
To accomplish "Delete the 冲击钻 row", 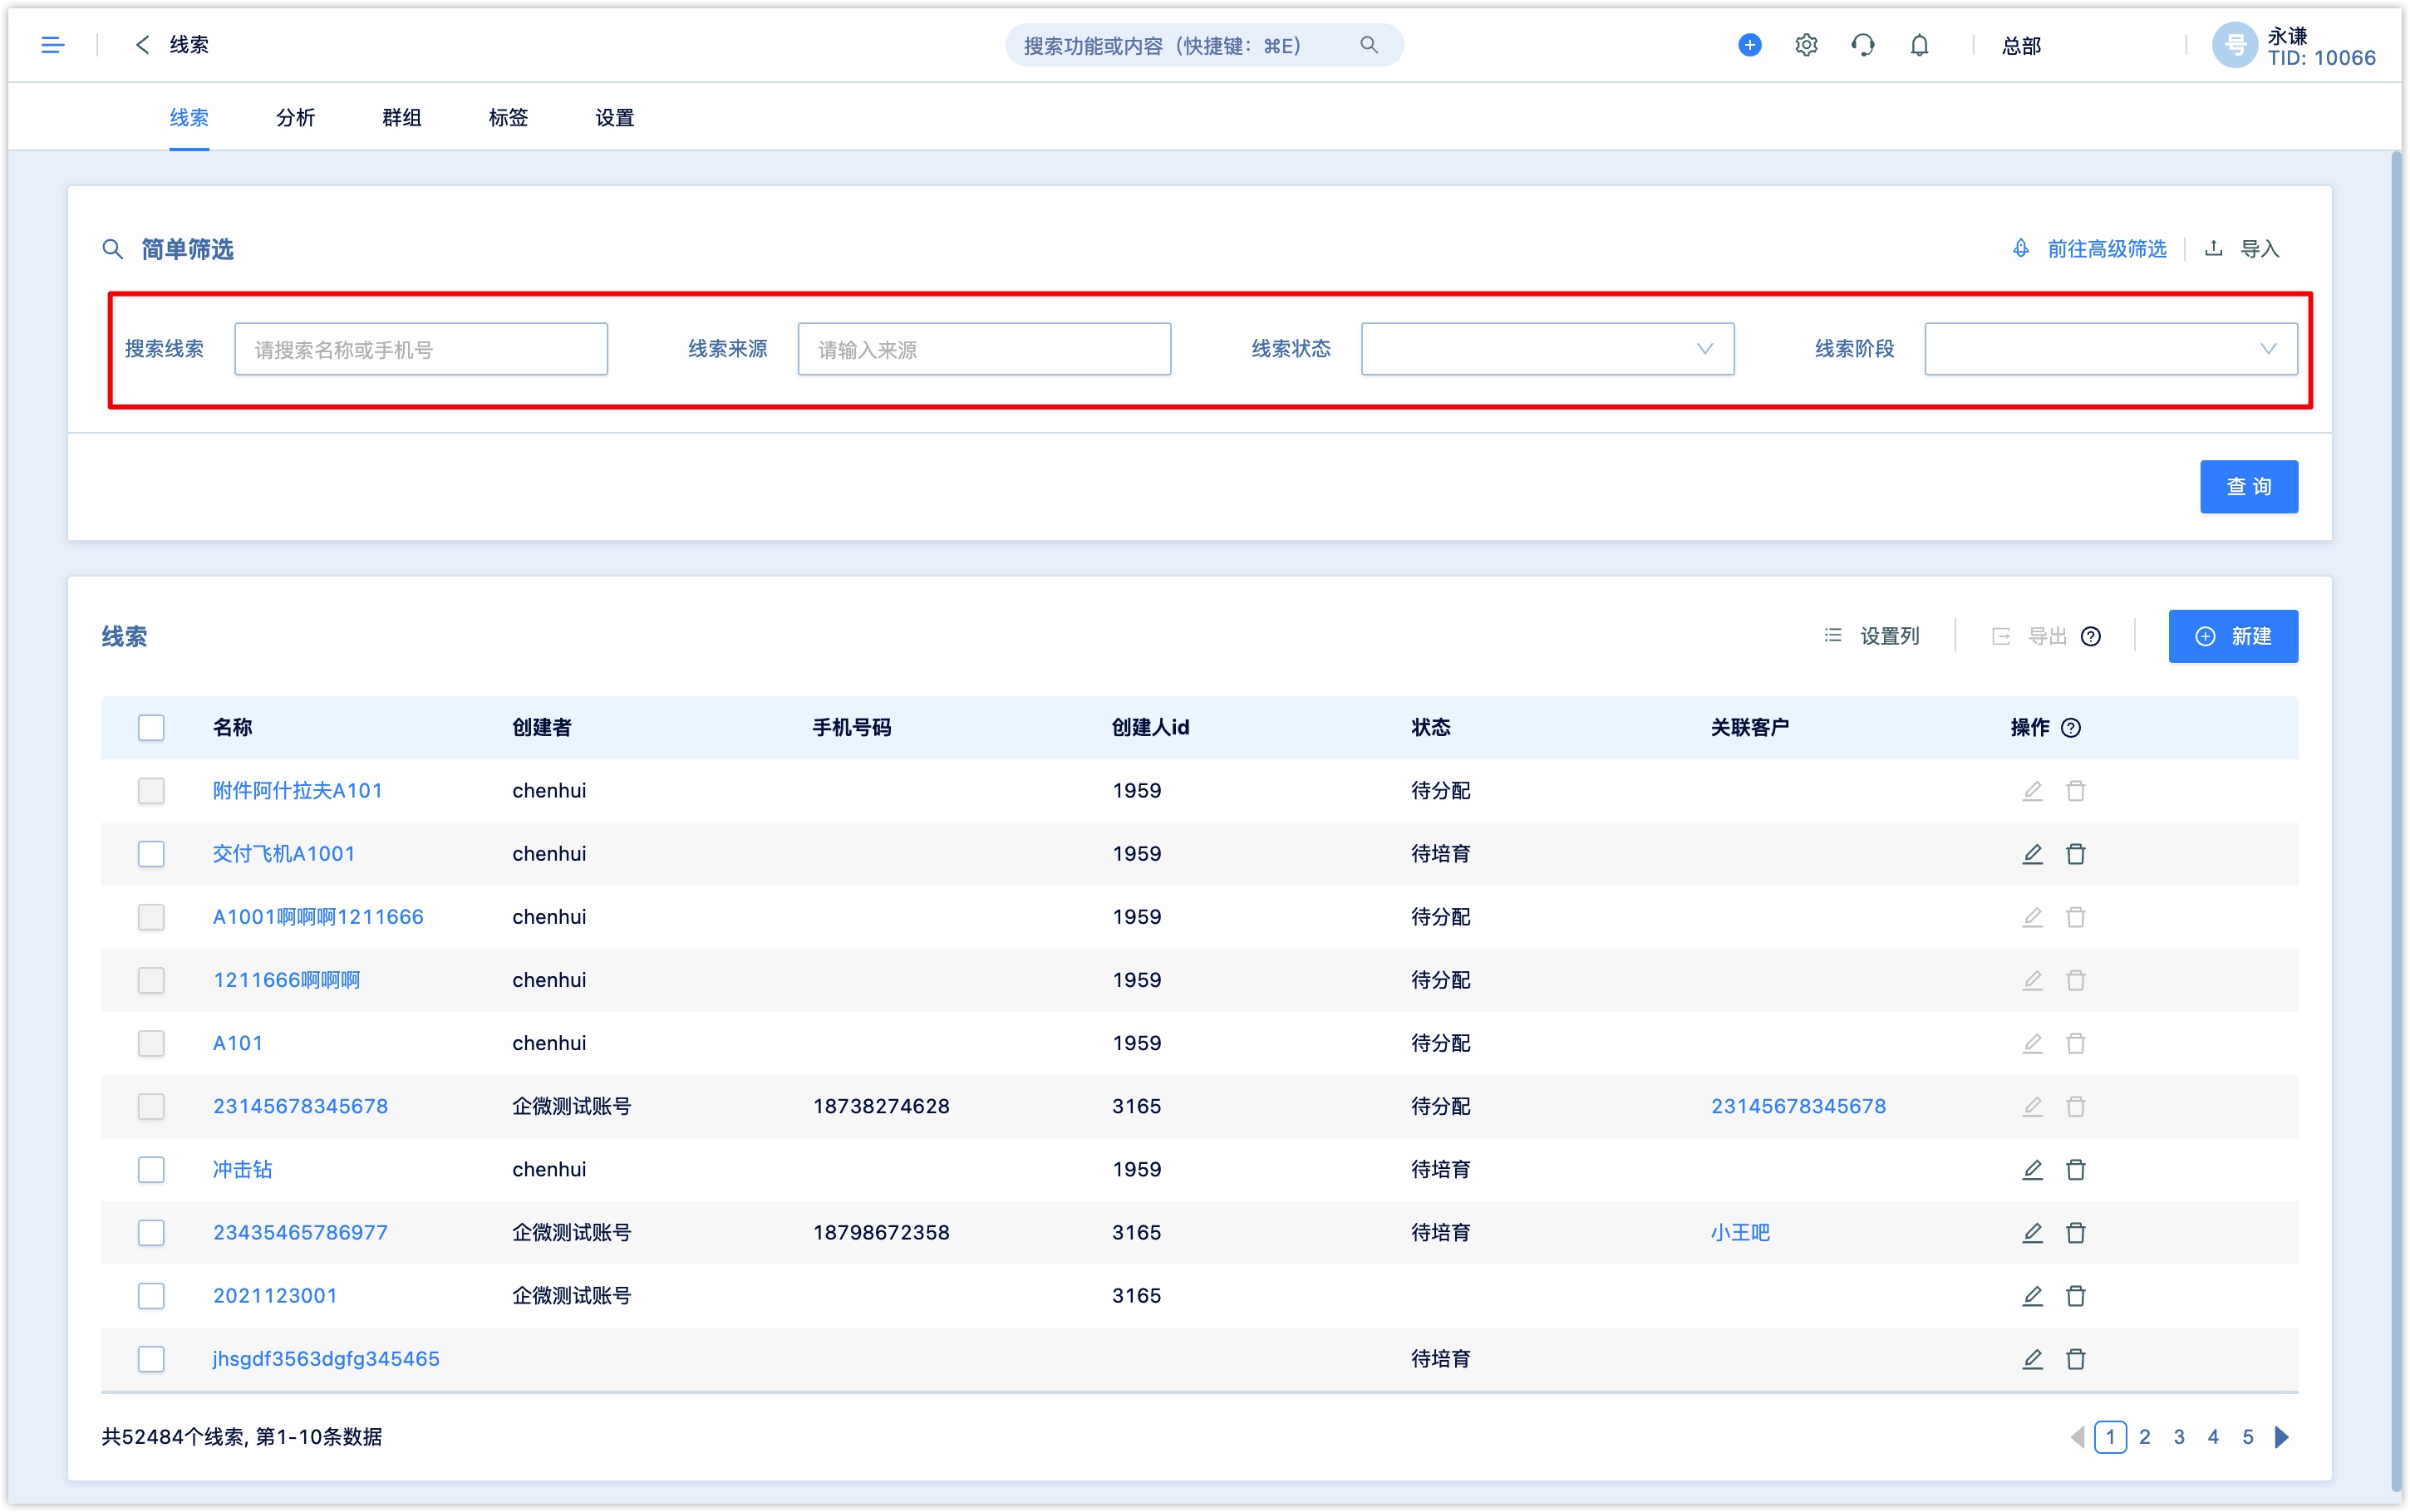I will coord(2075,1169).
